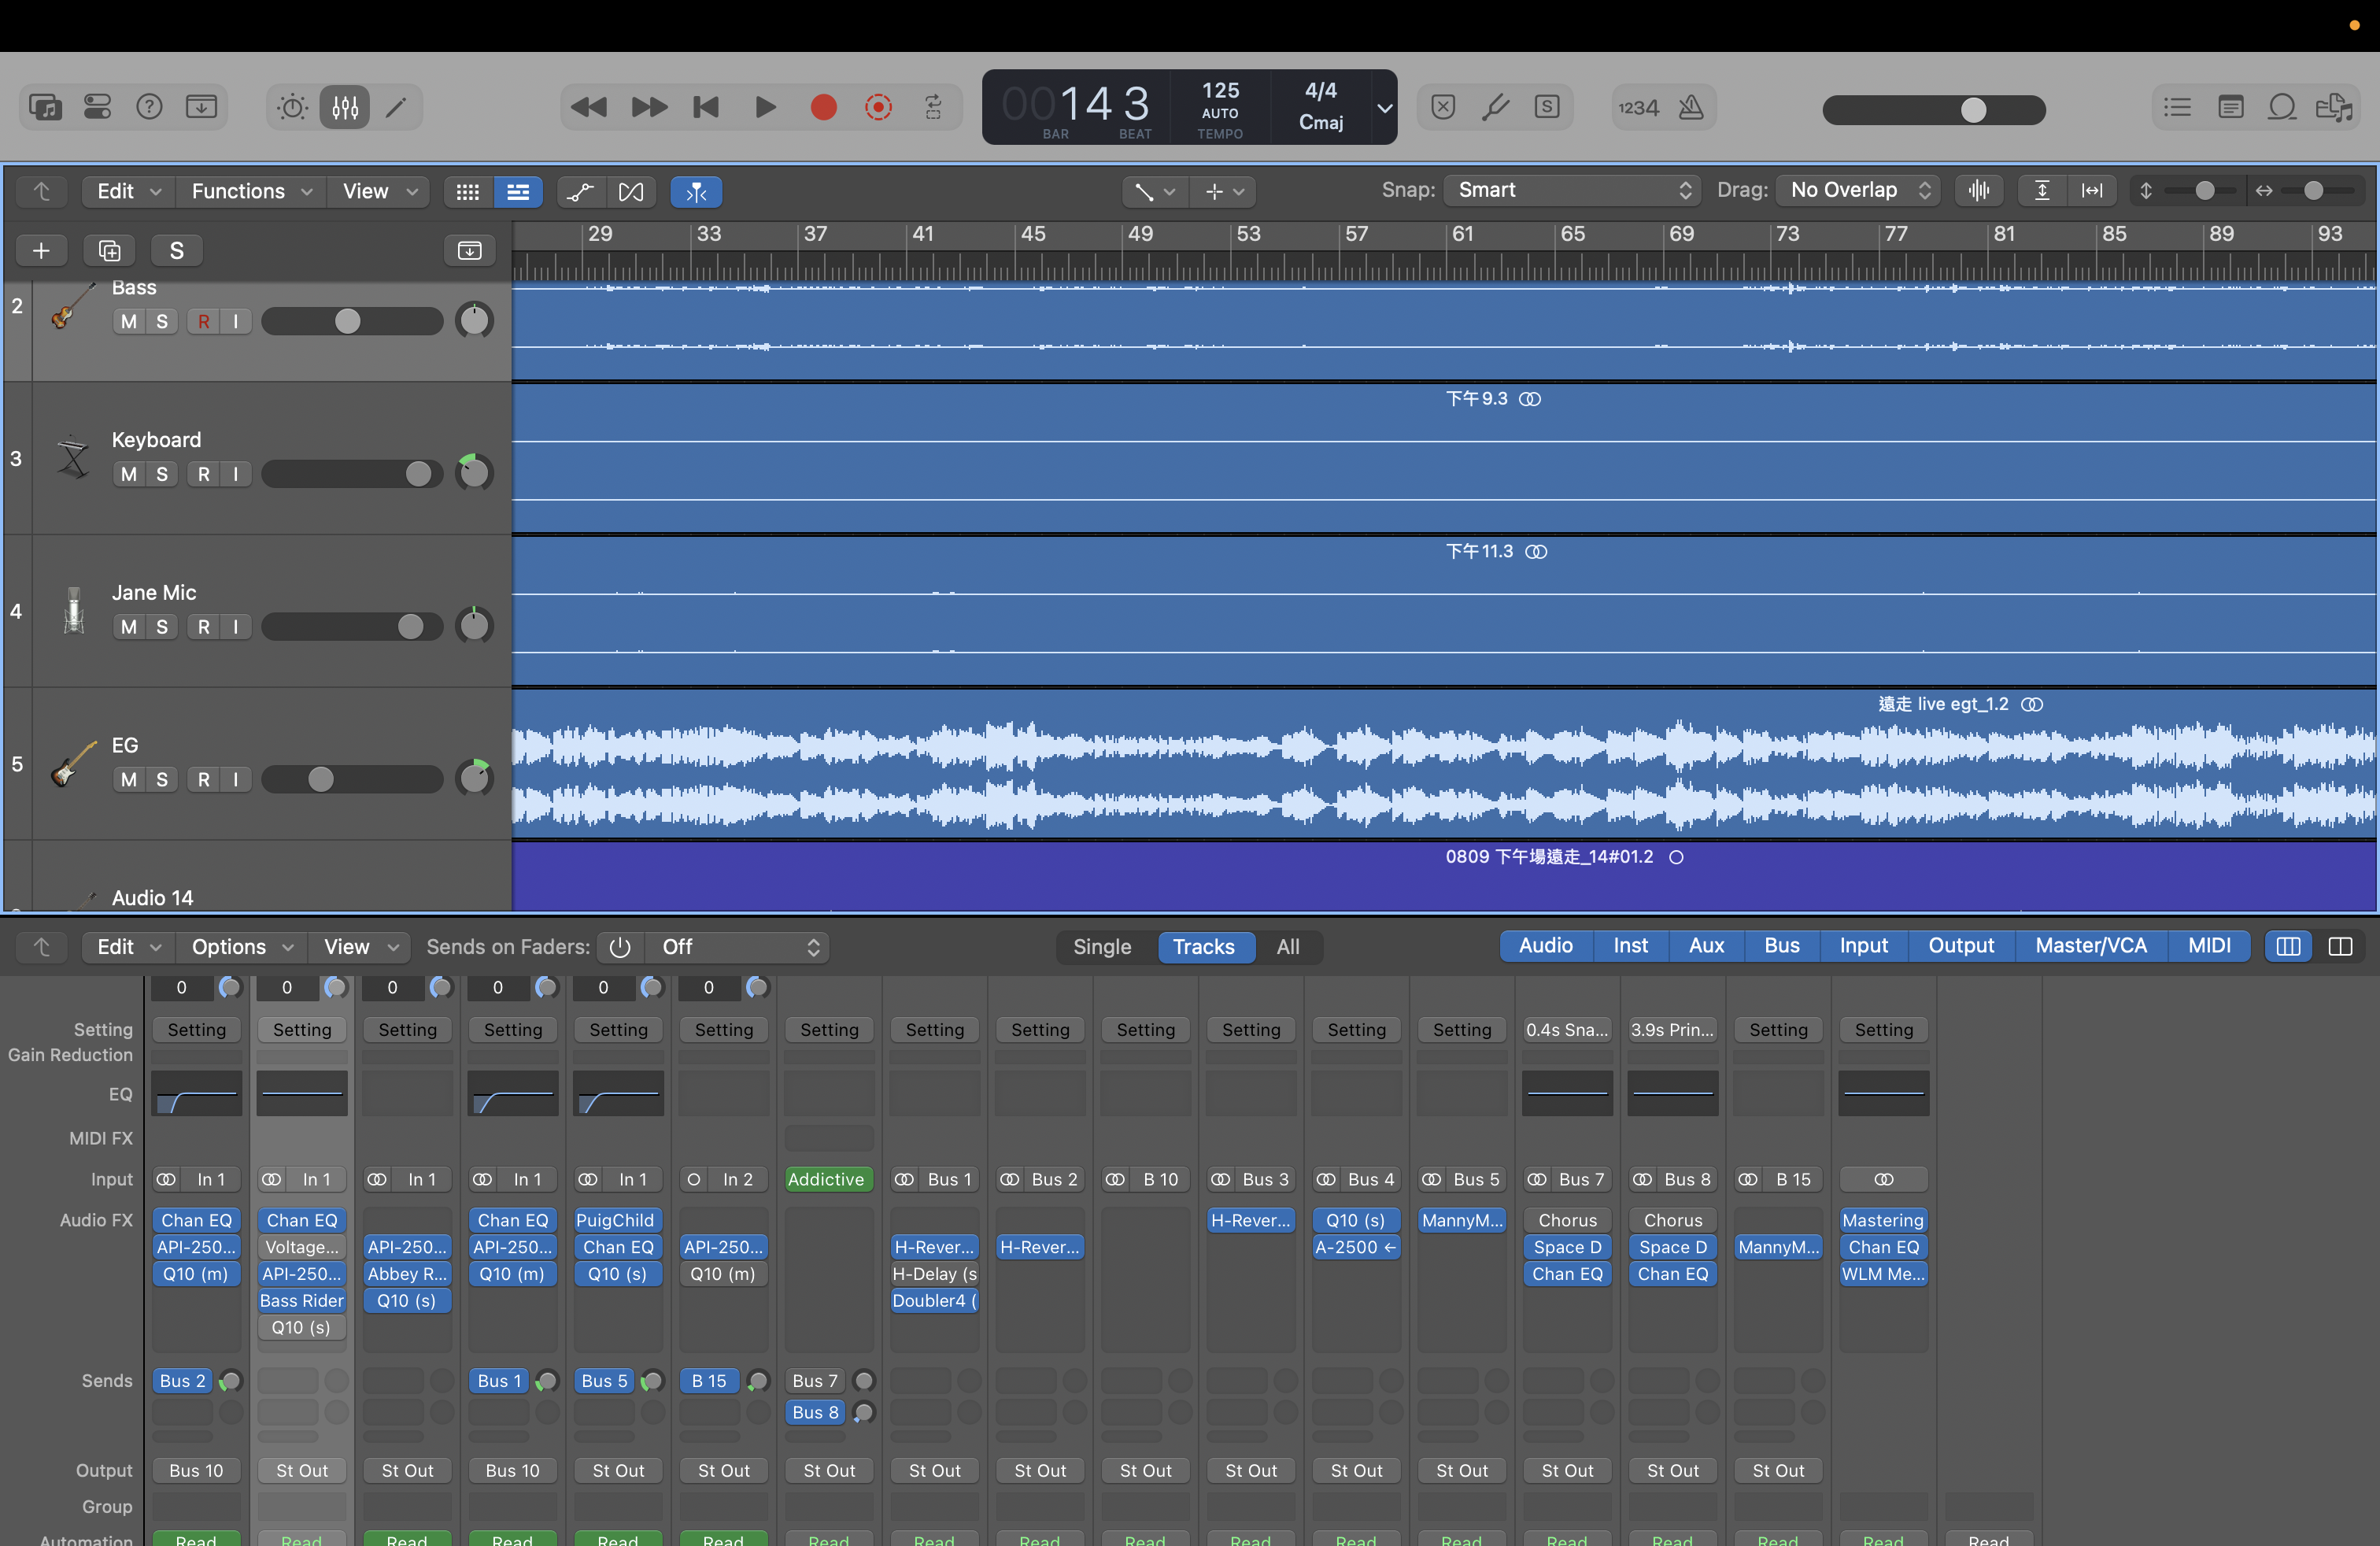This screenshot has height=1546, width=2380.
Task: Click the Add Track plus button
Action: (x=41, y=250)
